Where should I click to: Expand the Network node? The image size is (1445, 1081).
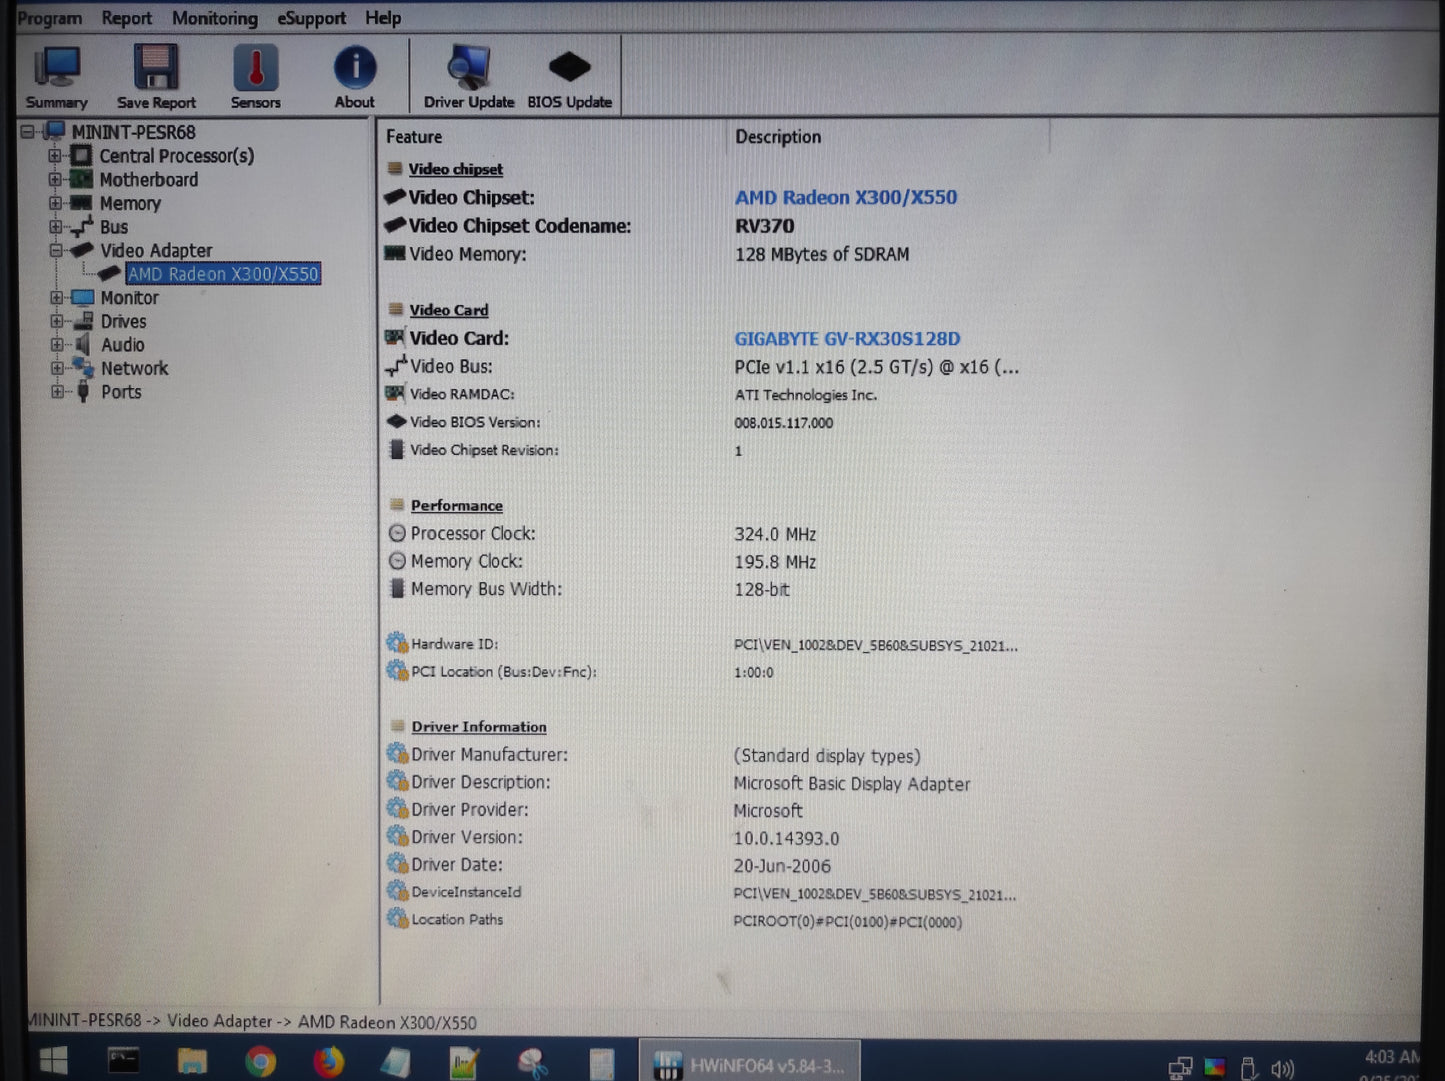(x=57, y=368)
